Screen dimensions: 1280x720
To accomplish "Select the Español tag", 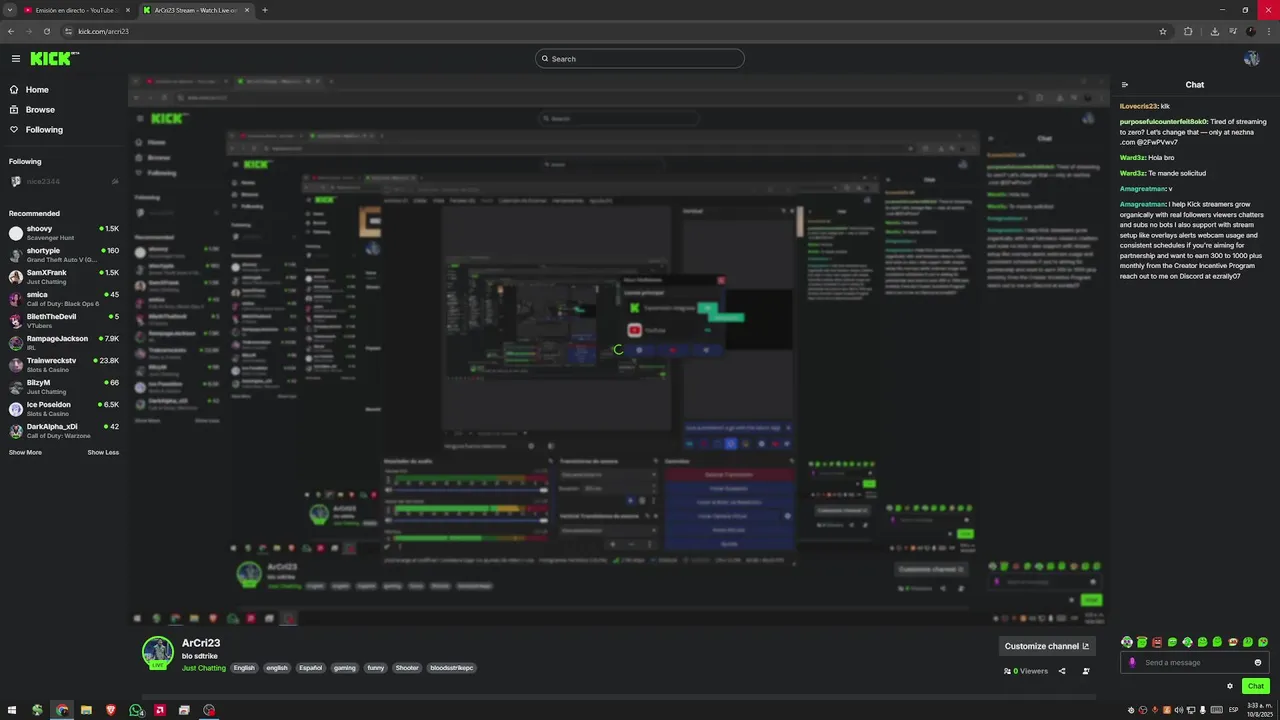I will (x=311, y=668).
